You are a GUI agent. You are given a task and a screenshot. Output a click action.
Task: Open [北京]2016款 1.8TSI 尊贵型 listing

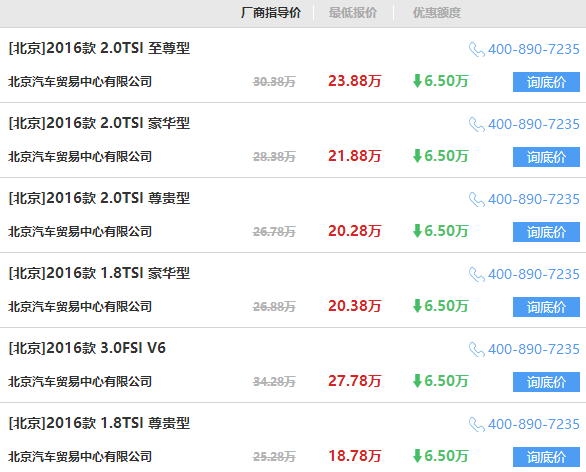tap(99, 423)
